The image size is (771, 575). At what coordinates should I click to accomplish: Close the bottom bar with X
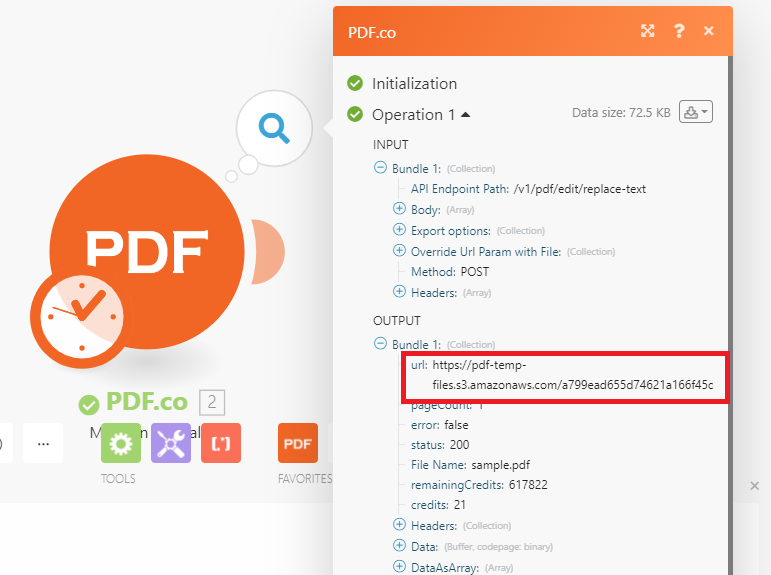[x=755, y=486]
